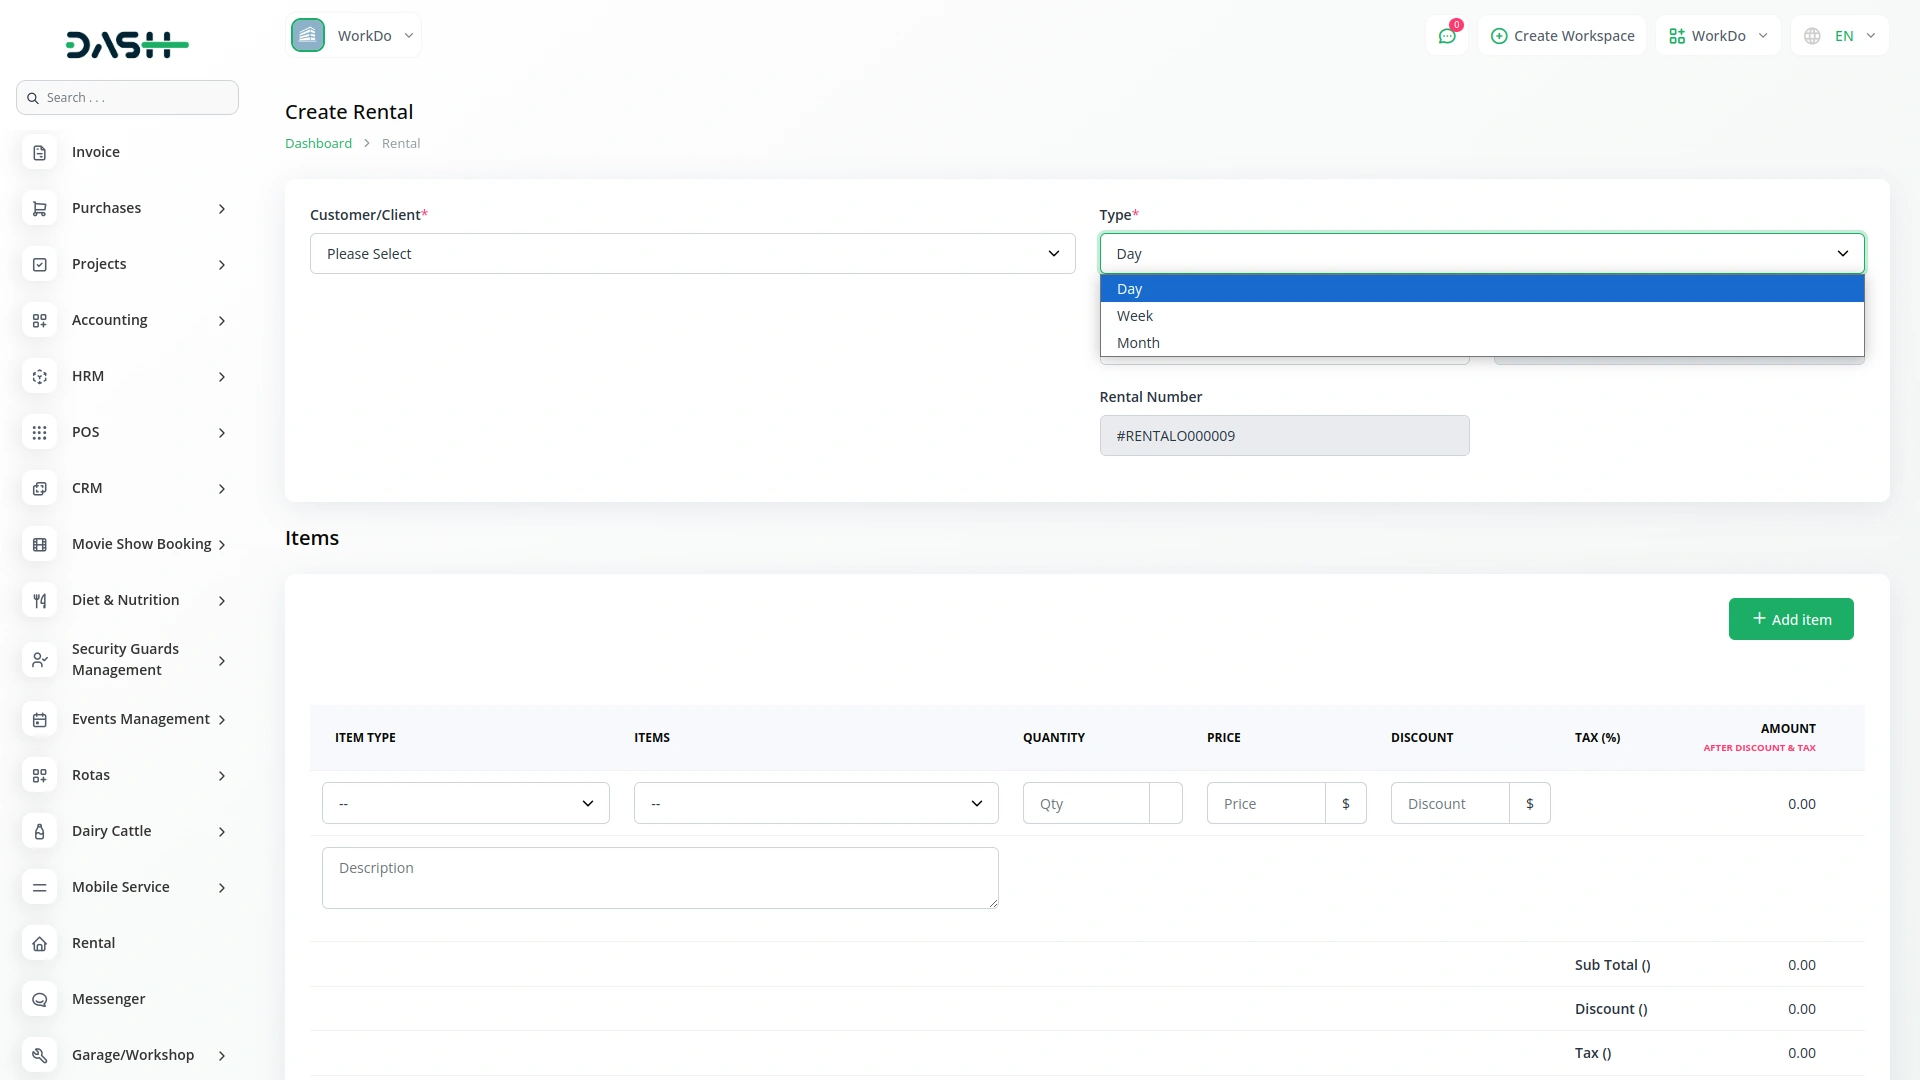Click the Messenger sidebar icon
This screenshot has height=1080, width=1920.
pos(40,1000)
